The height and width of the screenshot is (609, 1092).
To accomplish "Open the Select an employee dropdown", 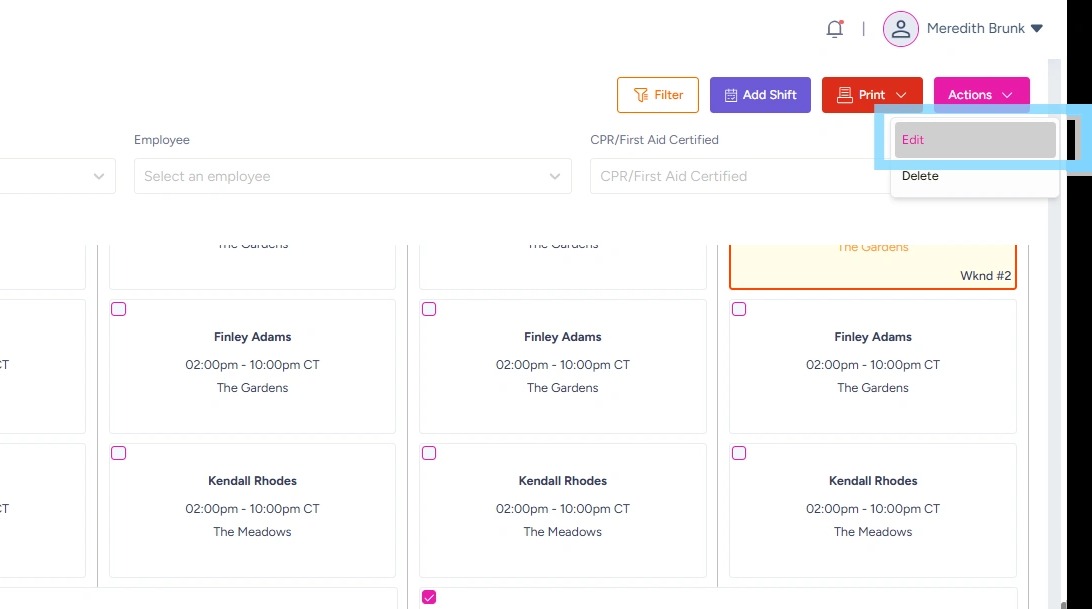I will (x=352, y=176).
